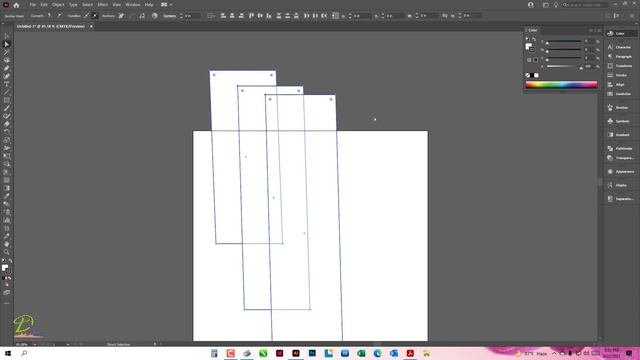Open the File menu

tap(33, 4)
